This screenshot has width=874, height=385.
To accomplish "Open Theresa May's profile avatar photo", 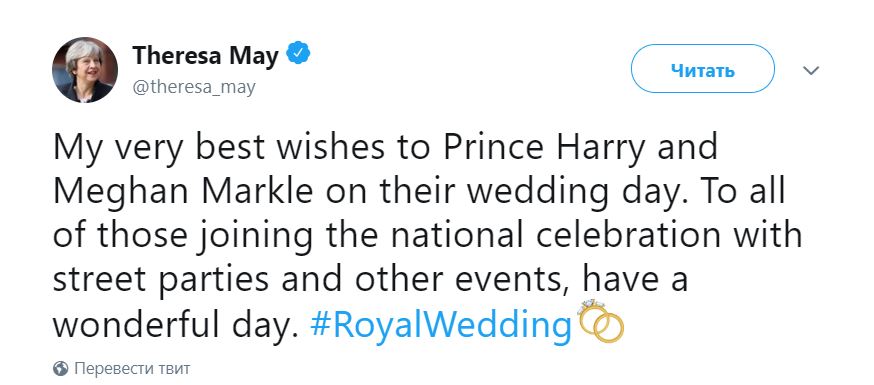I will (85, 70).
